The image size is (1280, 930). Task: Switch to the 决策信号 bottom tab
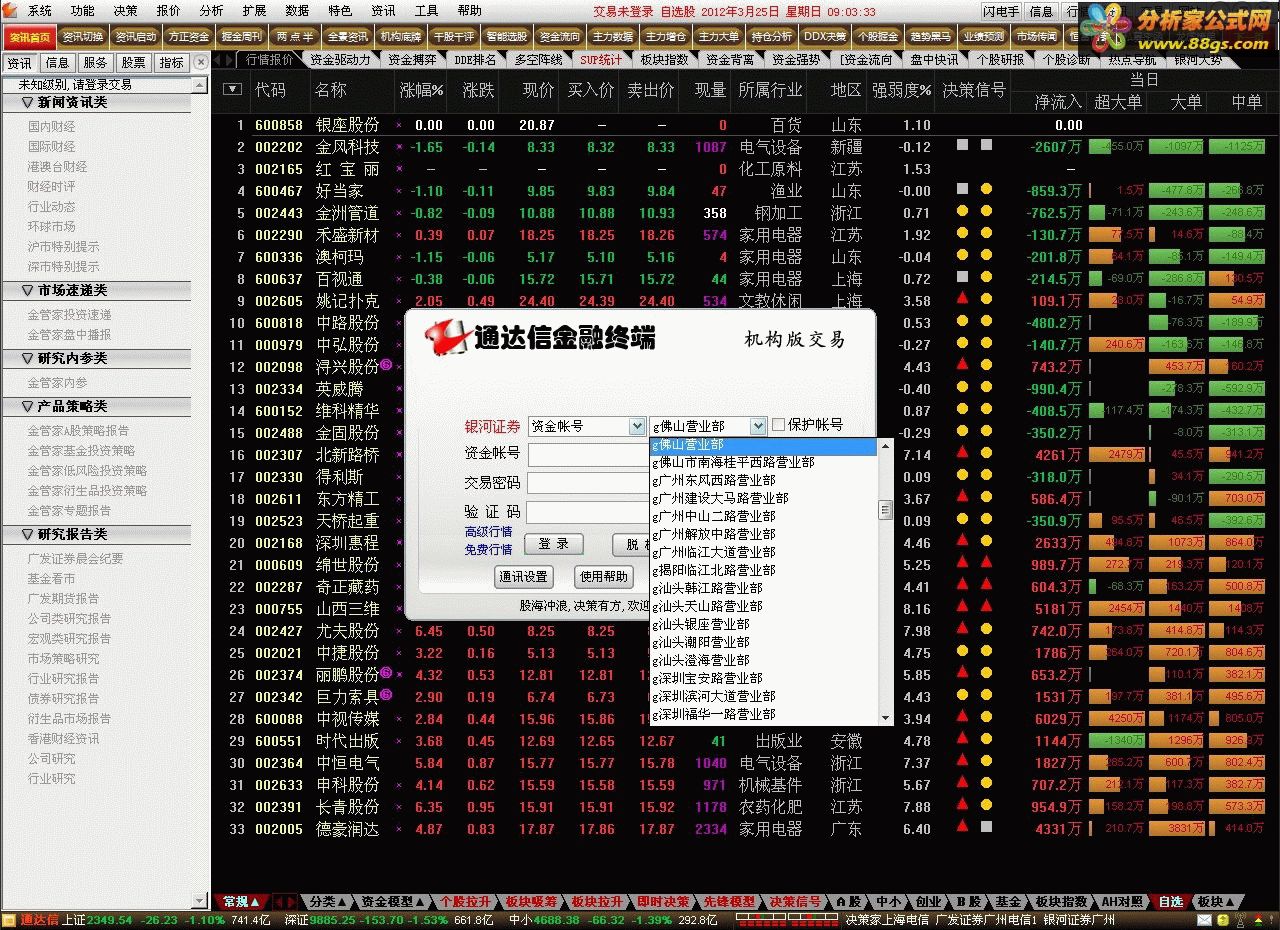tap(795, 901)
